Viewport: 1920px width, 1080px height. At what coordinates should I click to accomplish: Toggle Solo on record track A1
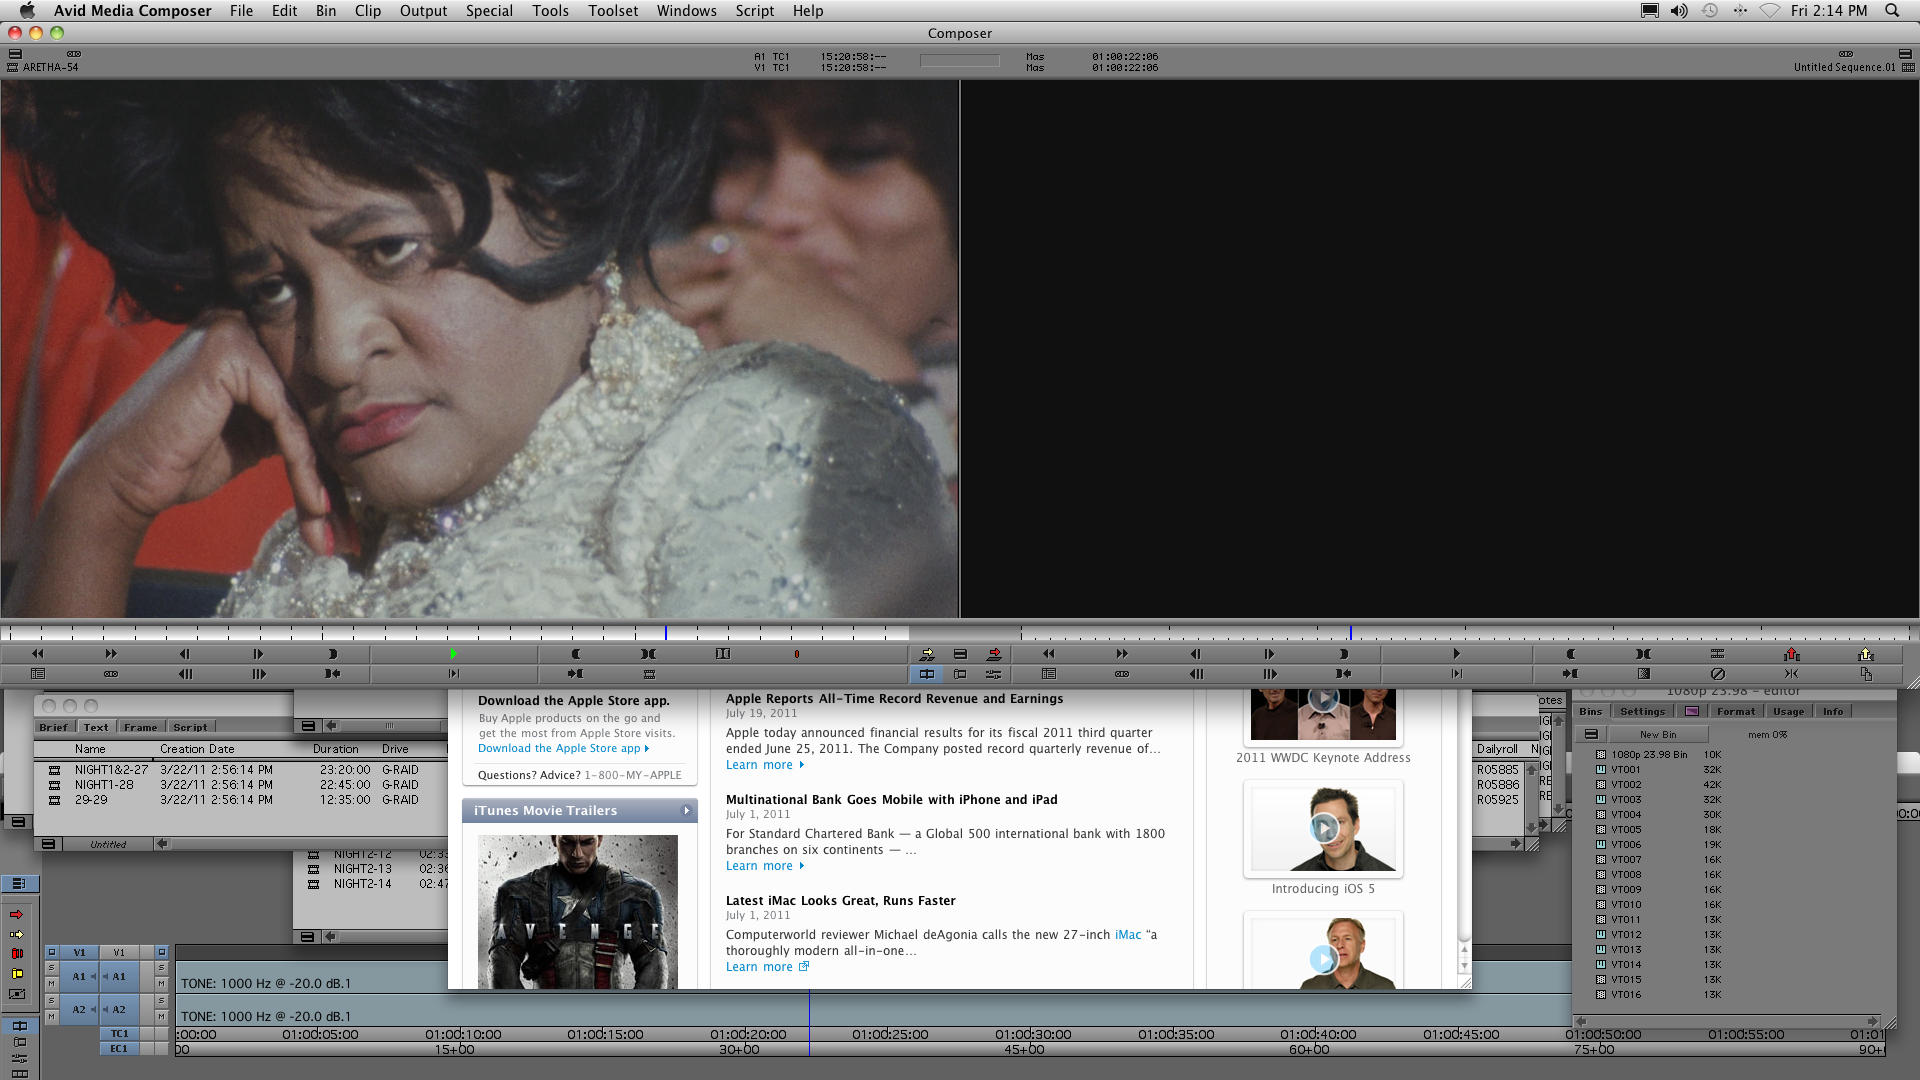tap(161, 968)
